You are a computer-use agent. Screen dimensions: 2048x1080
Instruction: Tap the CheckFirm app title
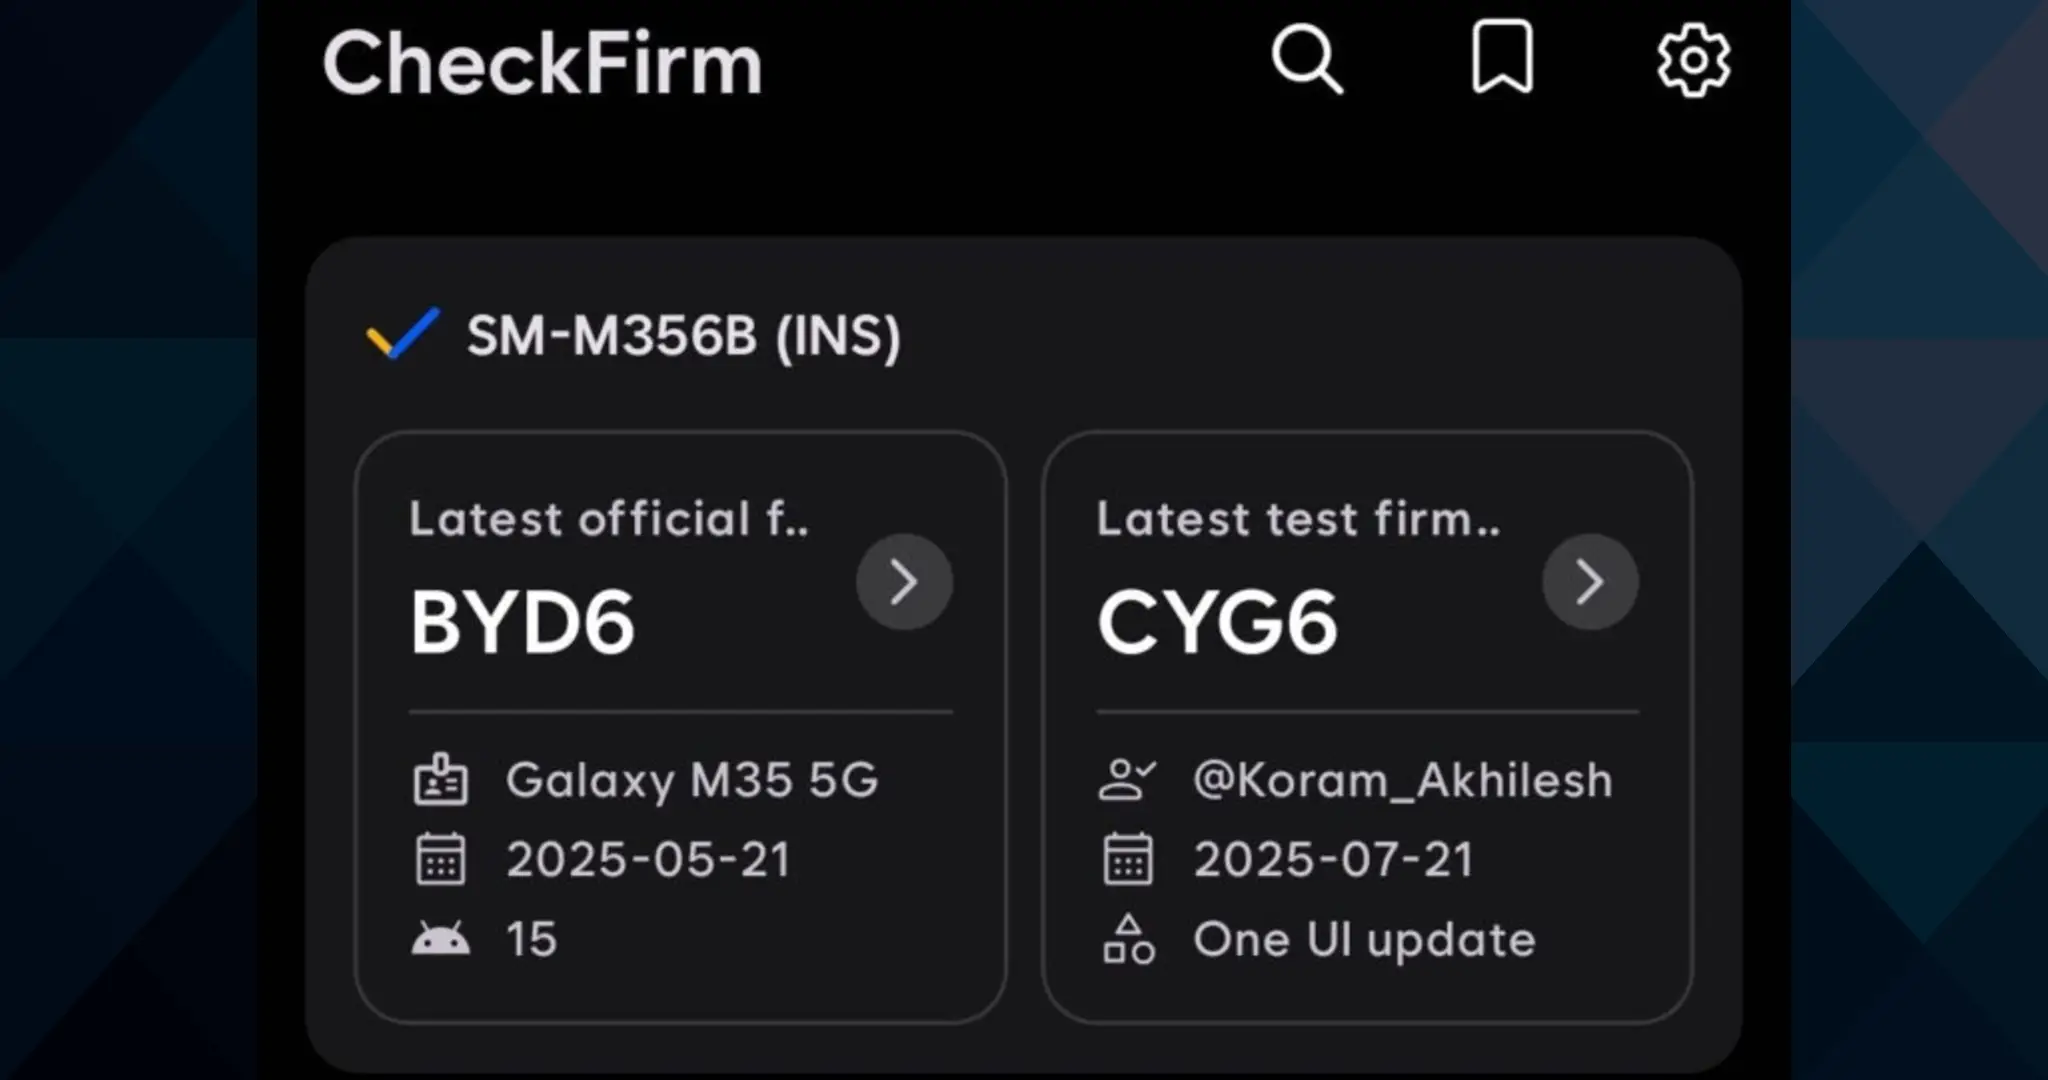click(542, 63)
